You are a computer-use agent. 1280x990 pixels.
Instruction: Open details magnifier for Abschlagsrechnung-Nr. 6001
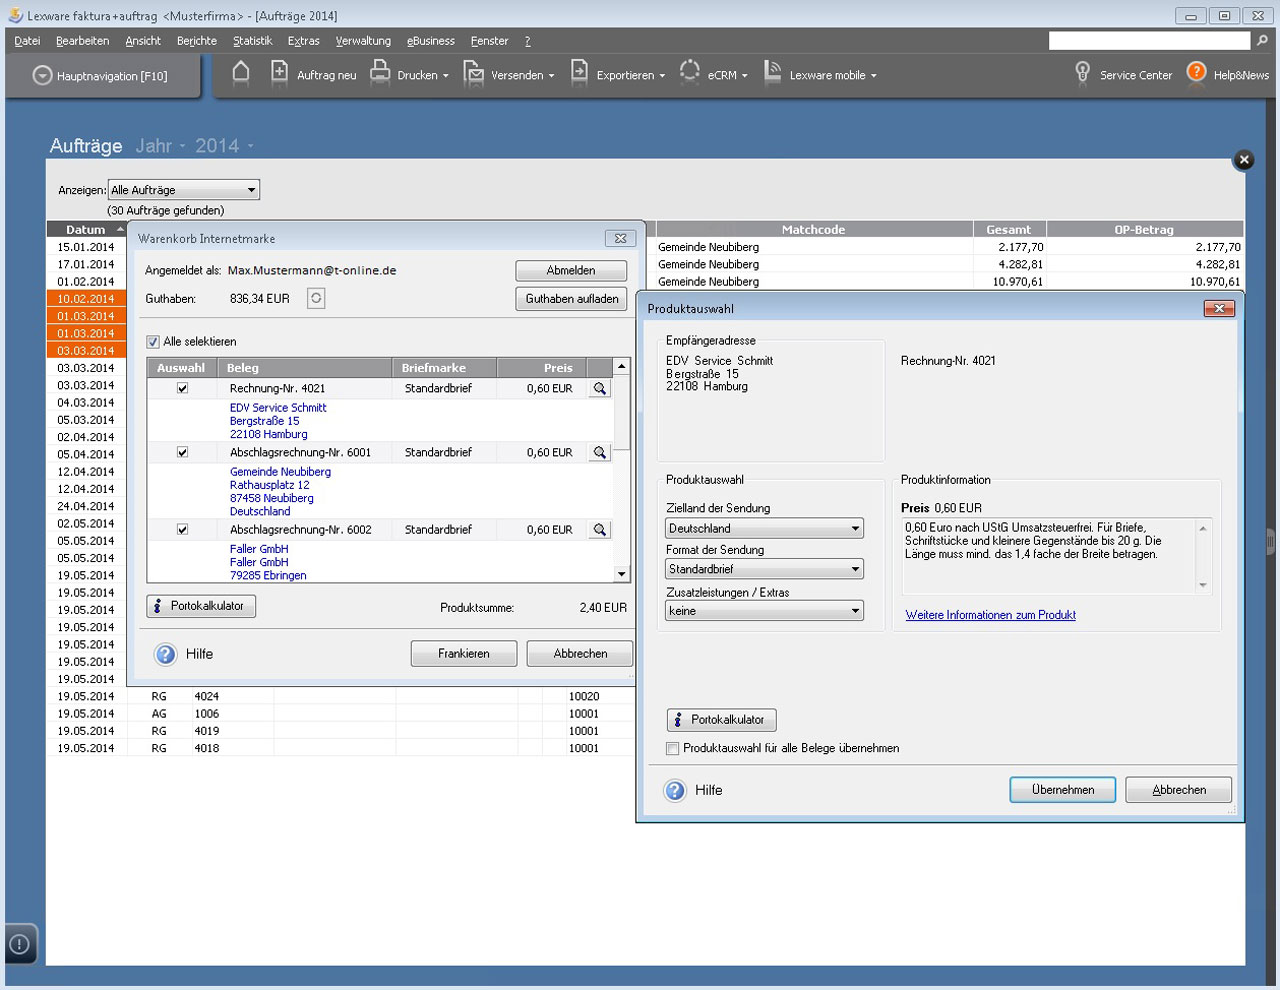(599, 452)
